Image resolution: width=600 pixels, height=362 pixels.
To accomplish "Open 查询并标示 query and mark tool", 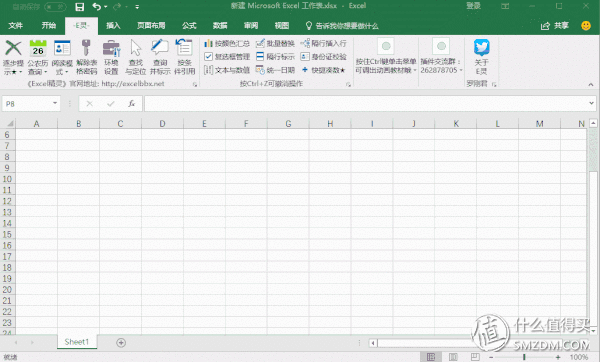I will (x=160, y=57).
